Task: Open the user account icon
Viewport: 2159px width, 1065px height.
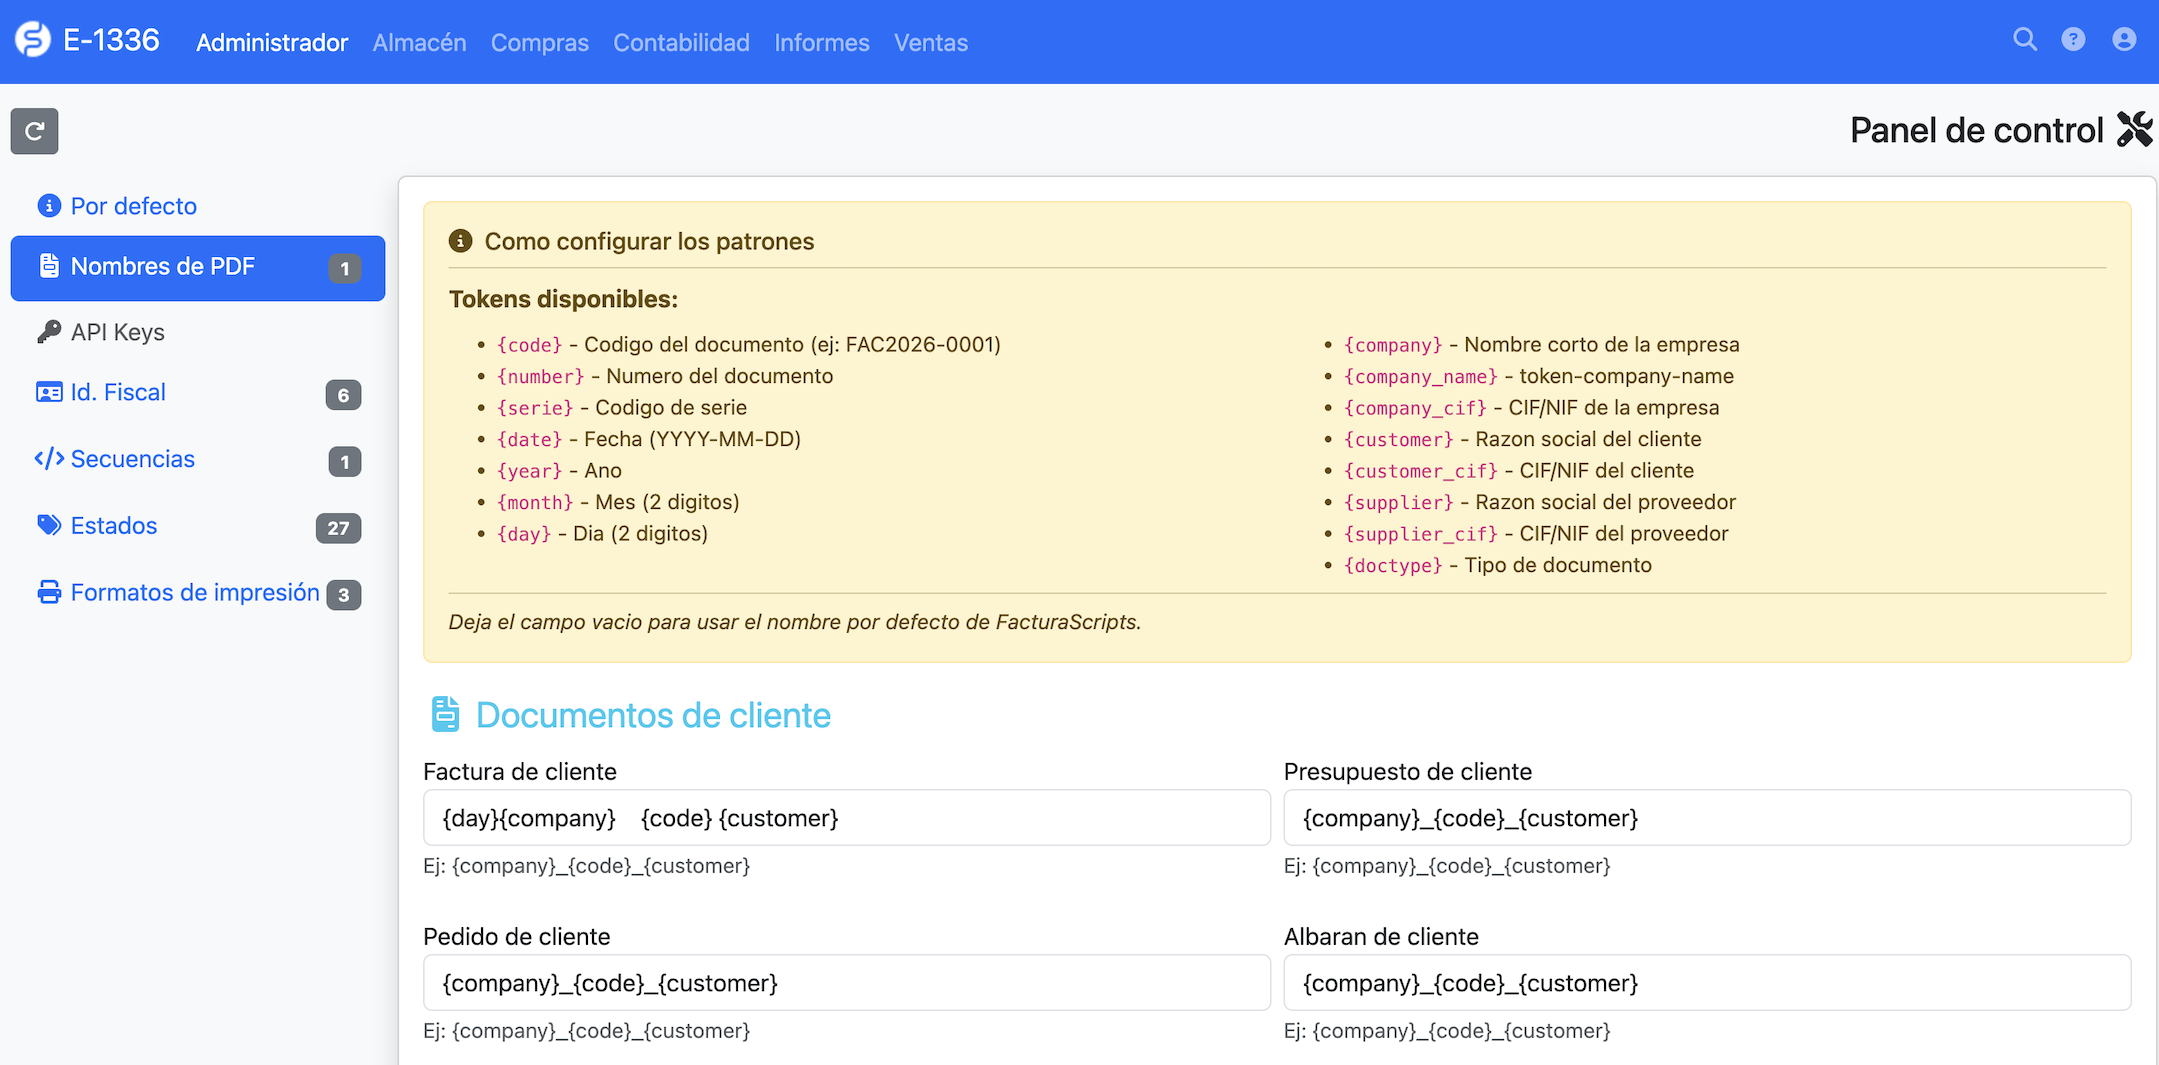Action: click(2124, 40)
